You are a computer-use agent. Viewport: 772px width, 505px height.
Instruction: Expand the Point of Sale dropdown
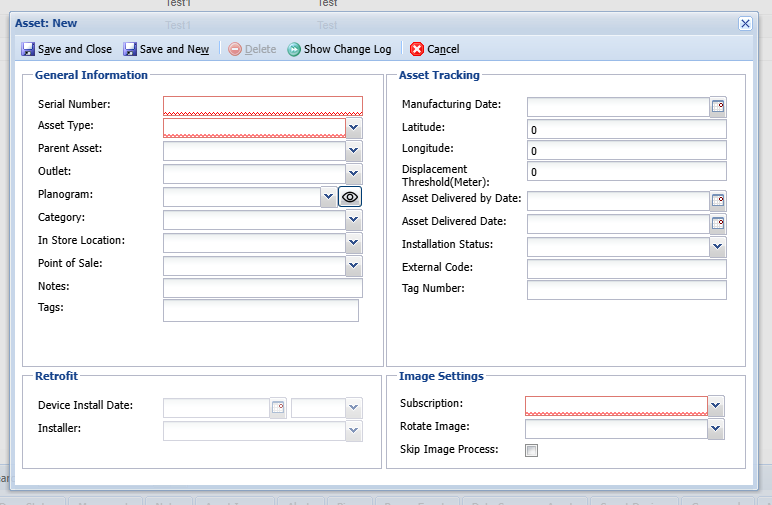point(354,265)
